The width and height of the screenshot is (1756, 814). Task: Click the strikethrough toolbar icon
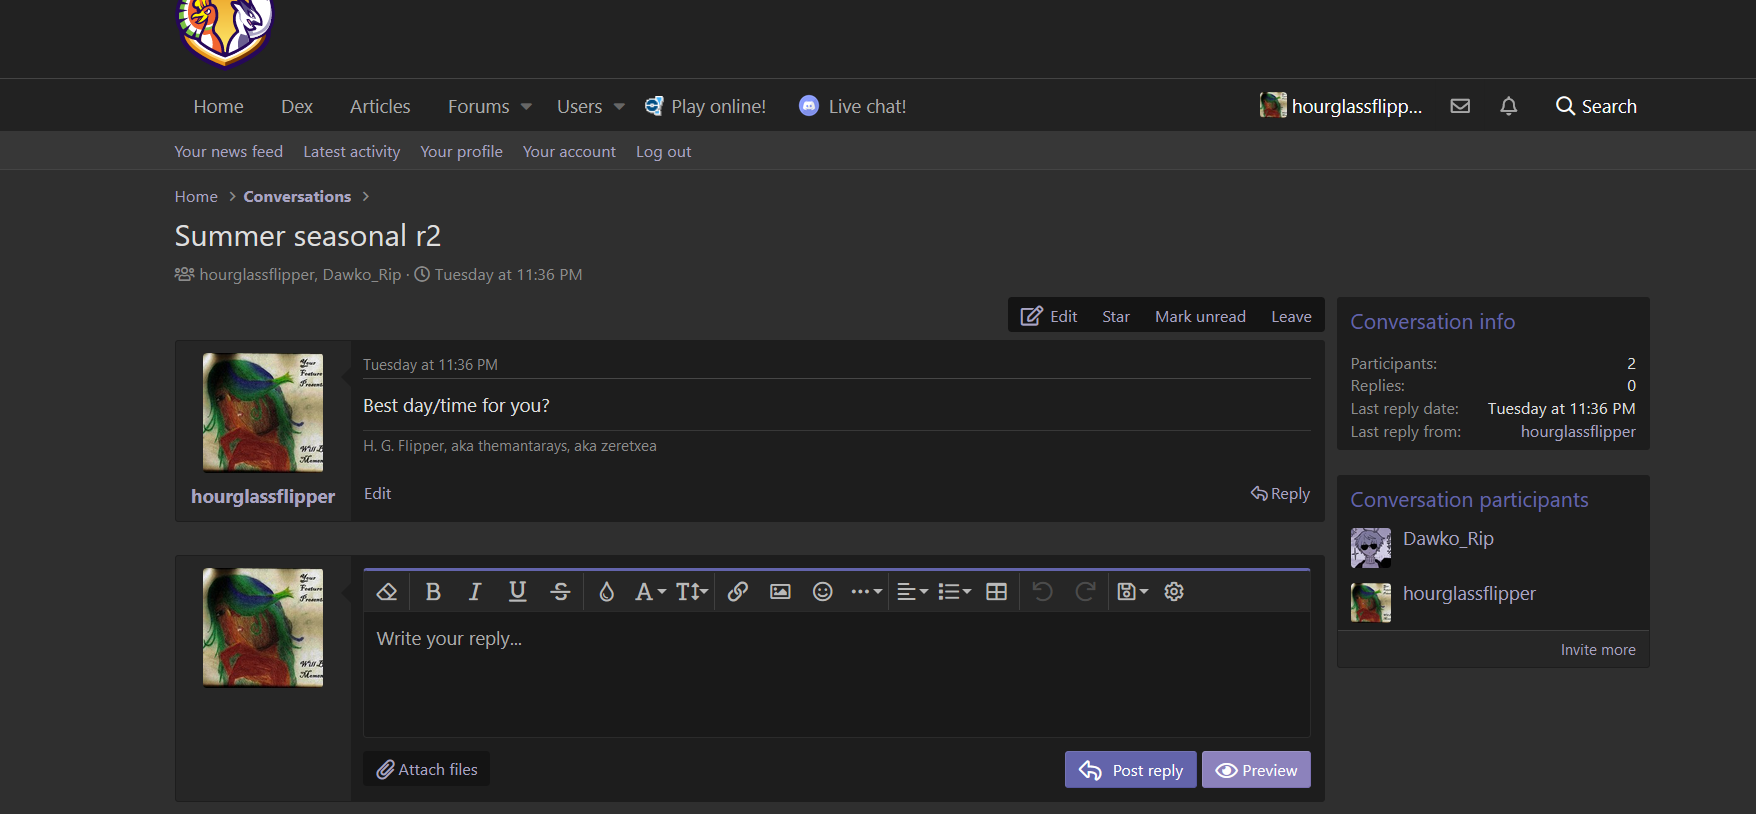tap(560, 592)
